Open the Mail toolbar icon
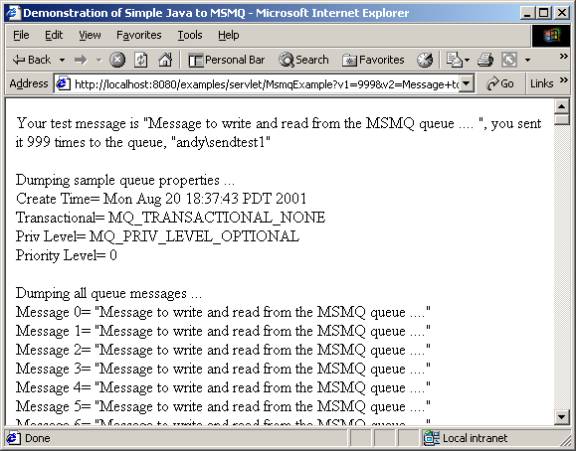The height and width of the screenshot is (451, 576). [454, 60]
